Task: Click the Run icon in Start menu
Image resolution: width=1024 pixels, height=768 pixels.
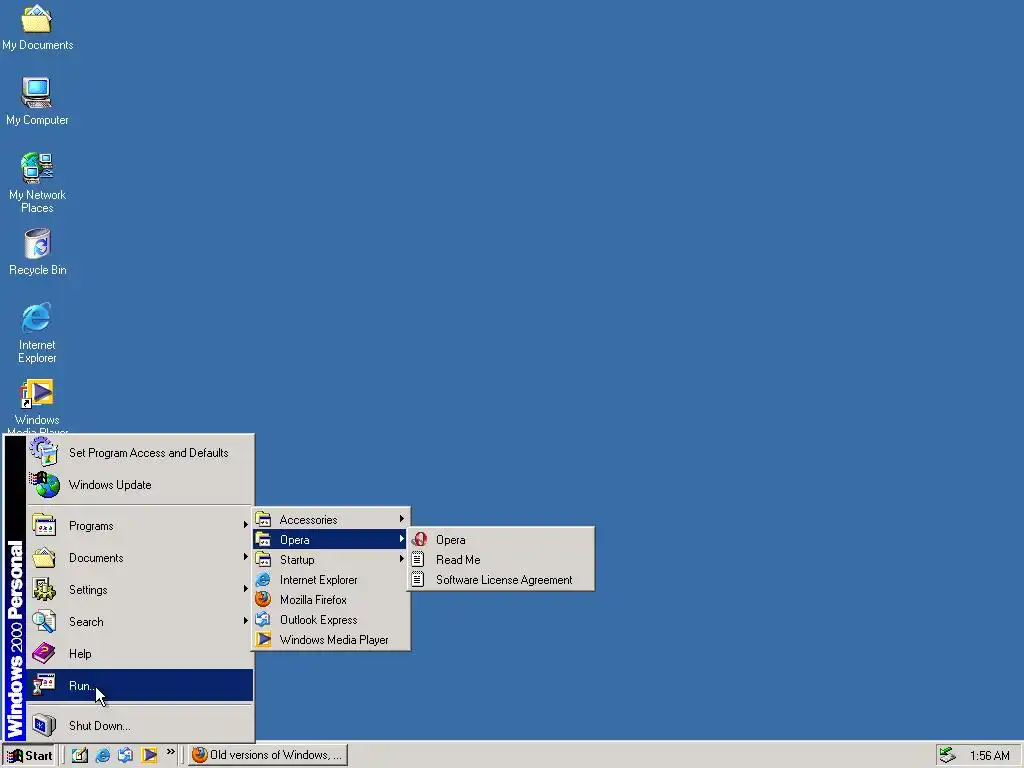Action: tap(44, 685)
